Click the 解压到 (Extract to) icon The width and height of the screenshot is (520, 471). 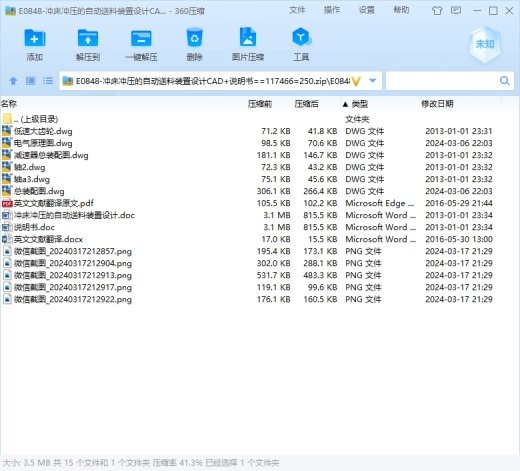point(88,38)
